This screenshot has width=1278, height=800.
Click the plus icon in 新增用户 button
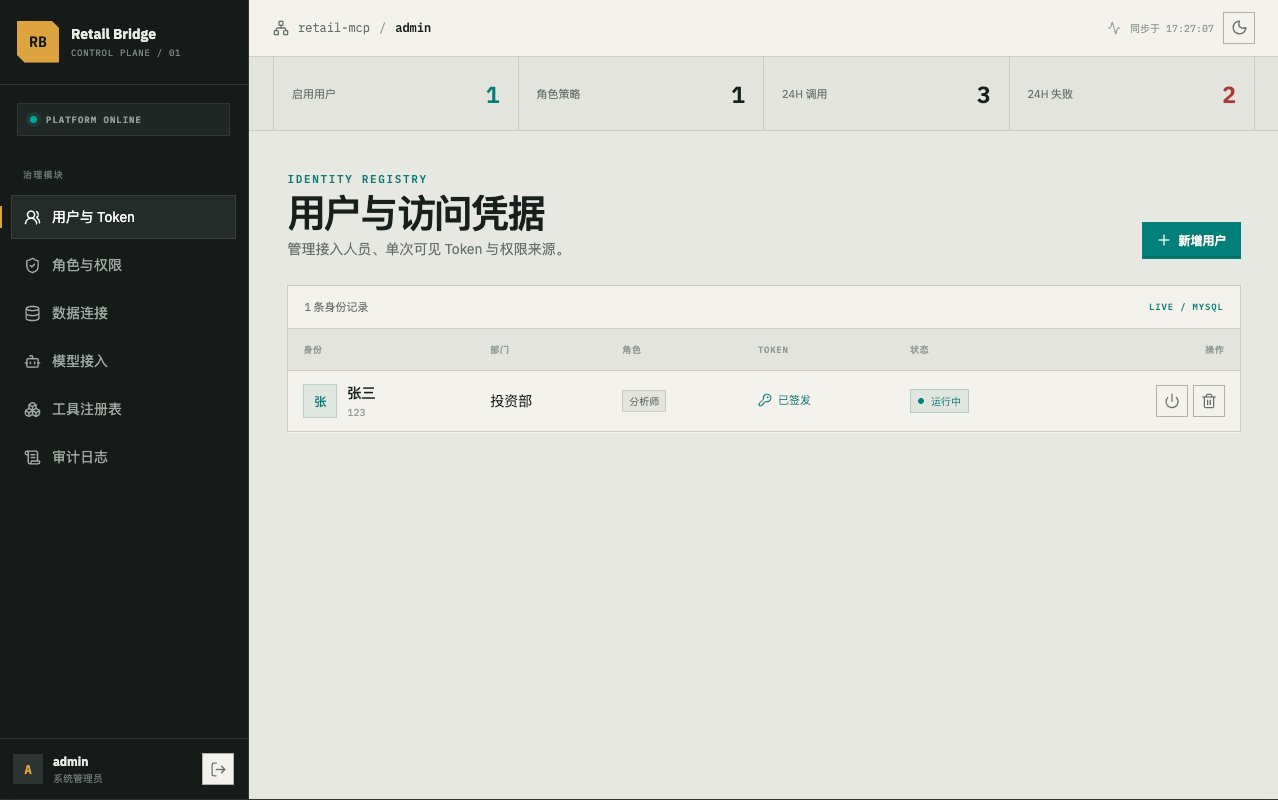(x=1163, y=240)
